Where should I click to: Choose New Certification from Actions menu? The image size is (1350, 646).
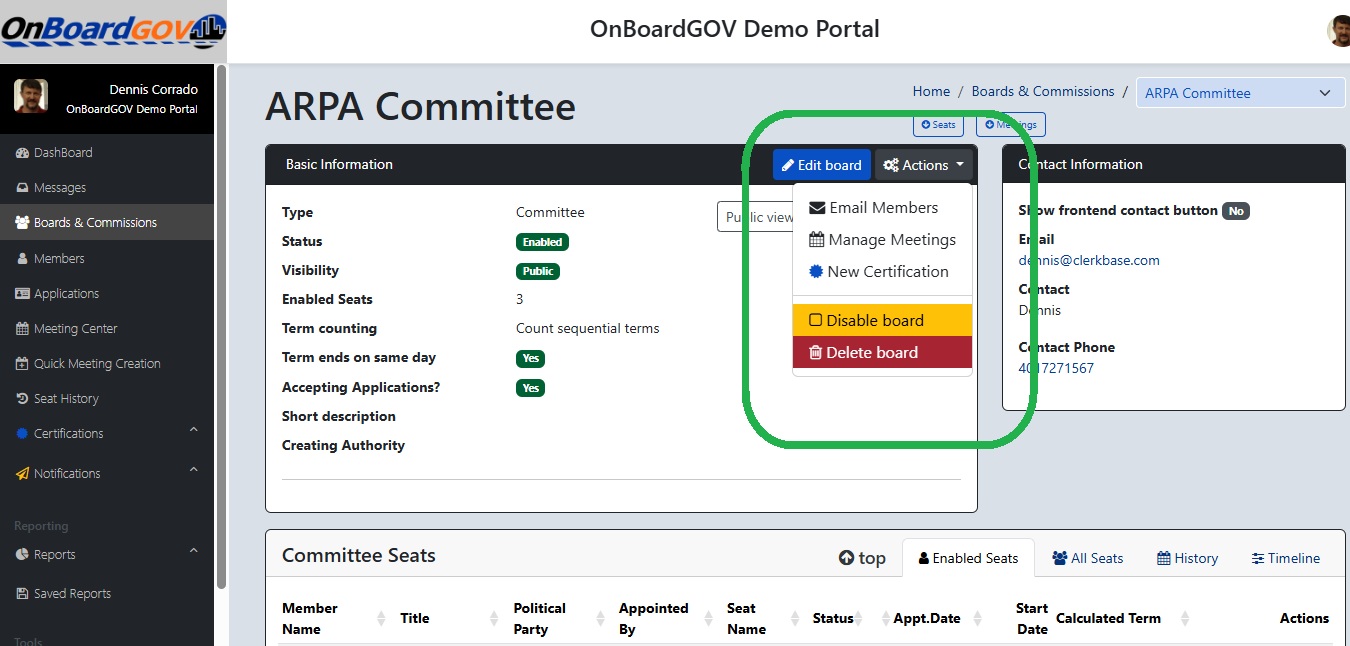(x=882, y=272)
